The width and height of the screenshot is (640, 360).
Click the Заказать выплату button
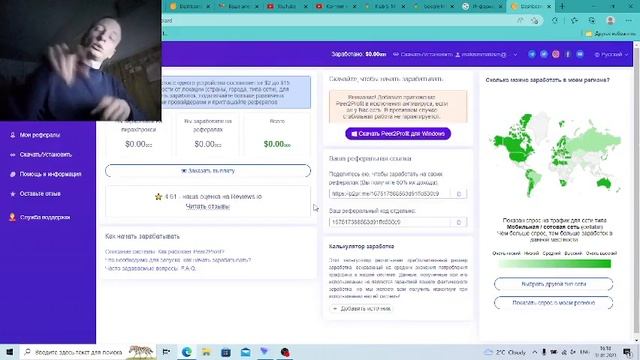(x=208, y=171)
